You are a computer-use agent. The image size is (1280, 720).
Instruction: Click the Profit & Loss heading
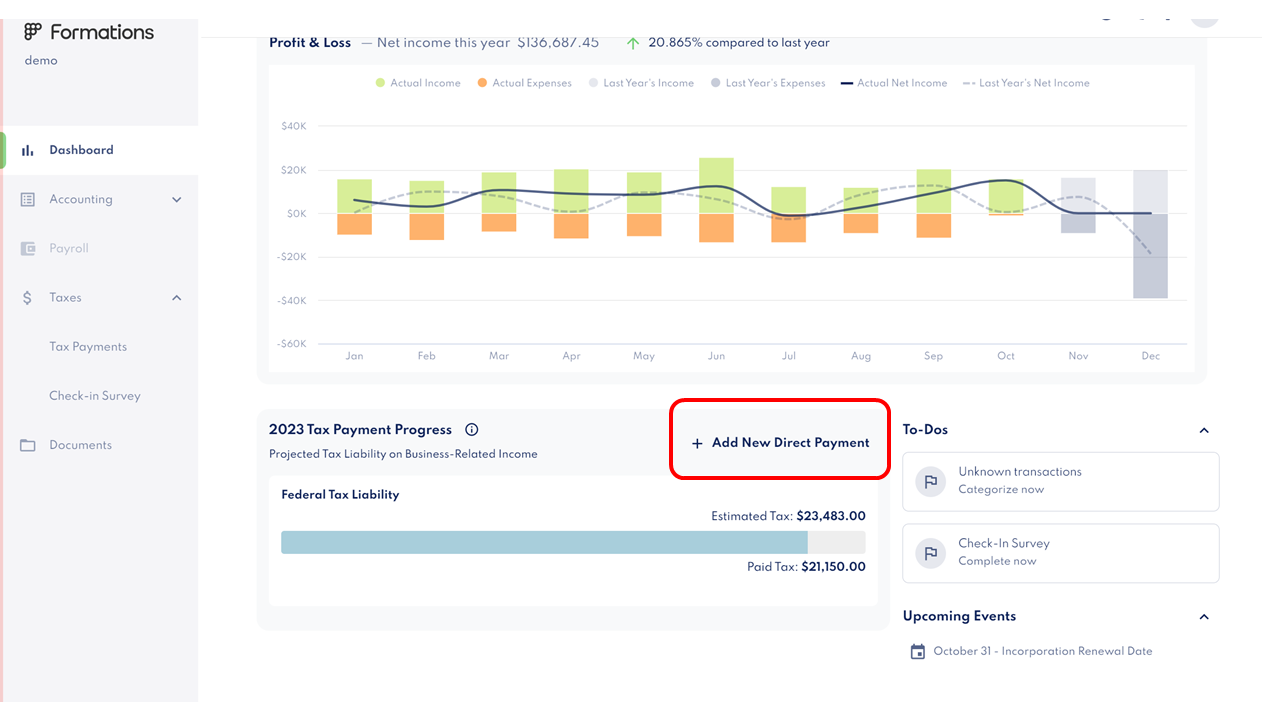pyautogui.click(x=310, y=43)
